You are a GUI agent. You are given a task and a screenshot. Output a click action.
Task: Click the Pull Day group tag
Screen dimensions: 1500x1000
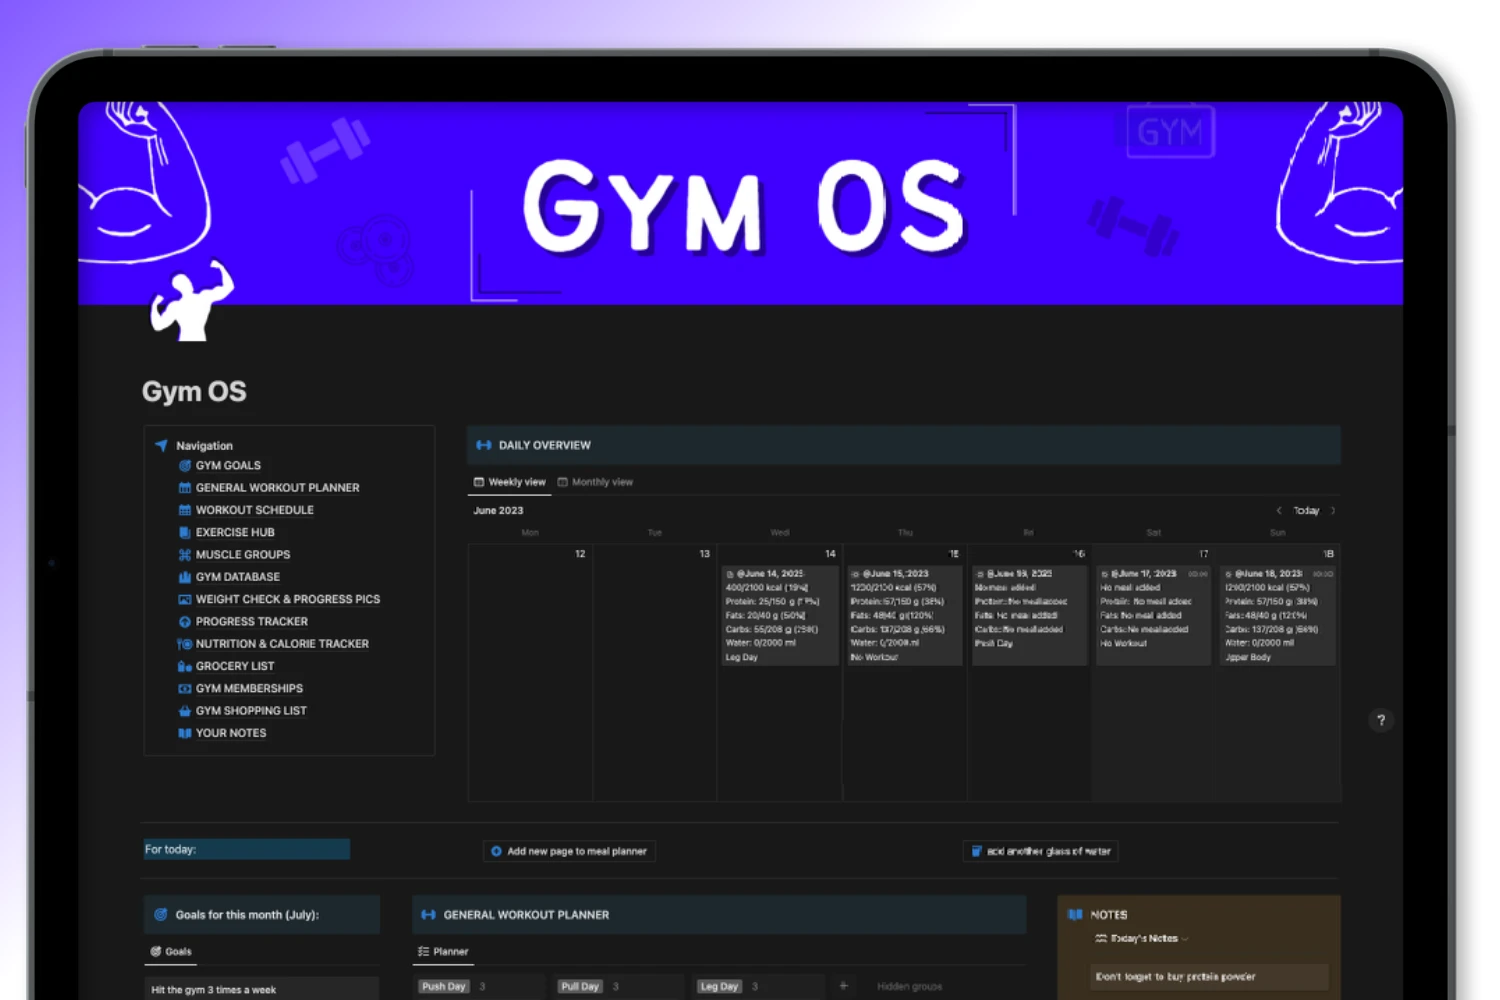(x=580, y=986)
